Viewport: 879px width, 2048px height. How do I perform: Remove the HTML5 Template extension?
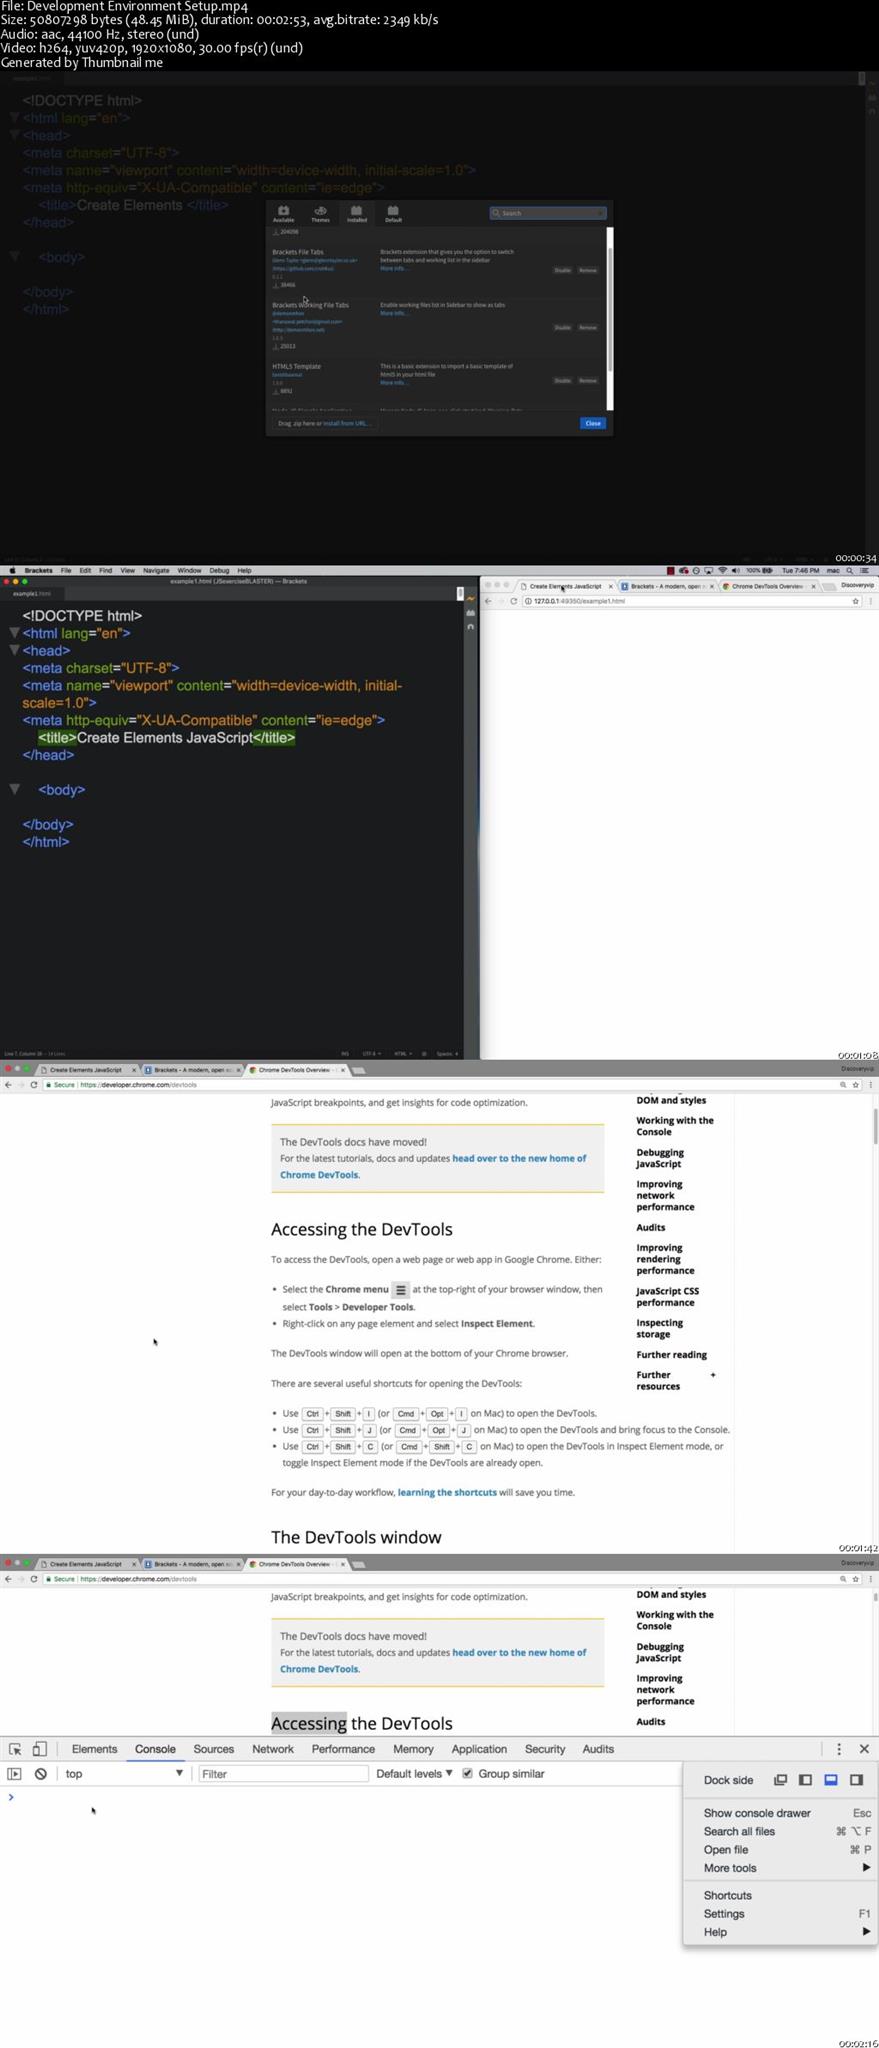[588, 380]
